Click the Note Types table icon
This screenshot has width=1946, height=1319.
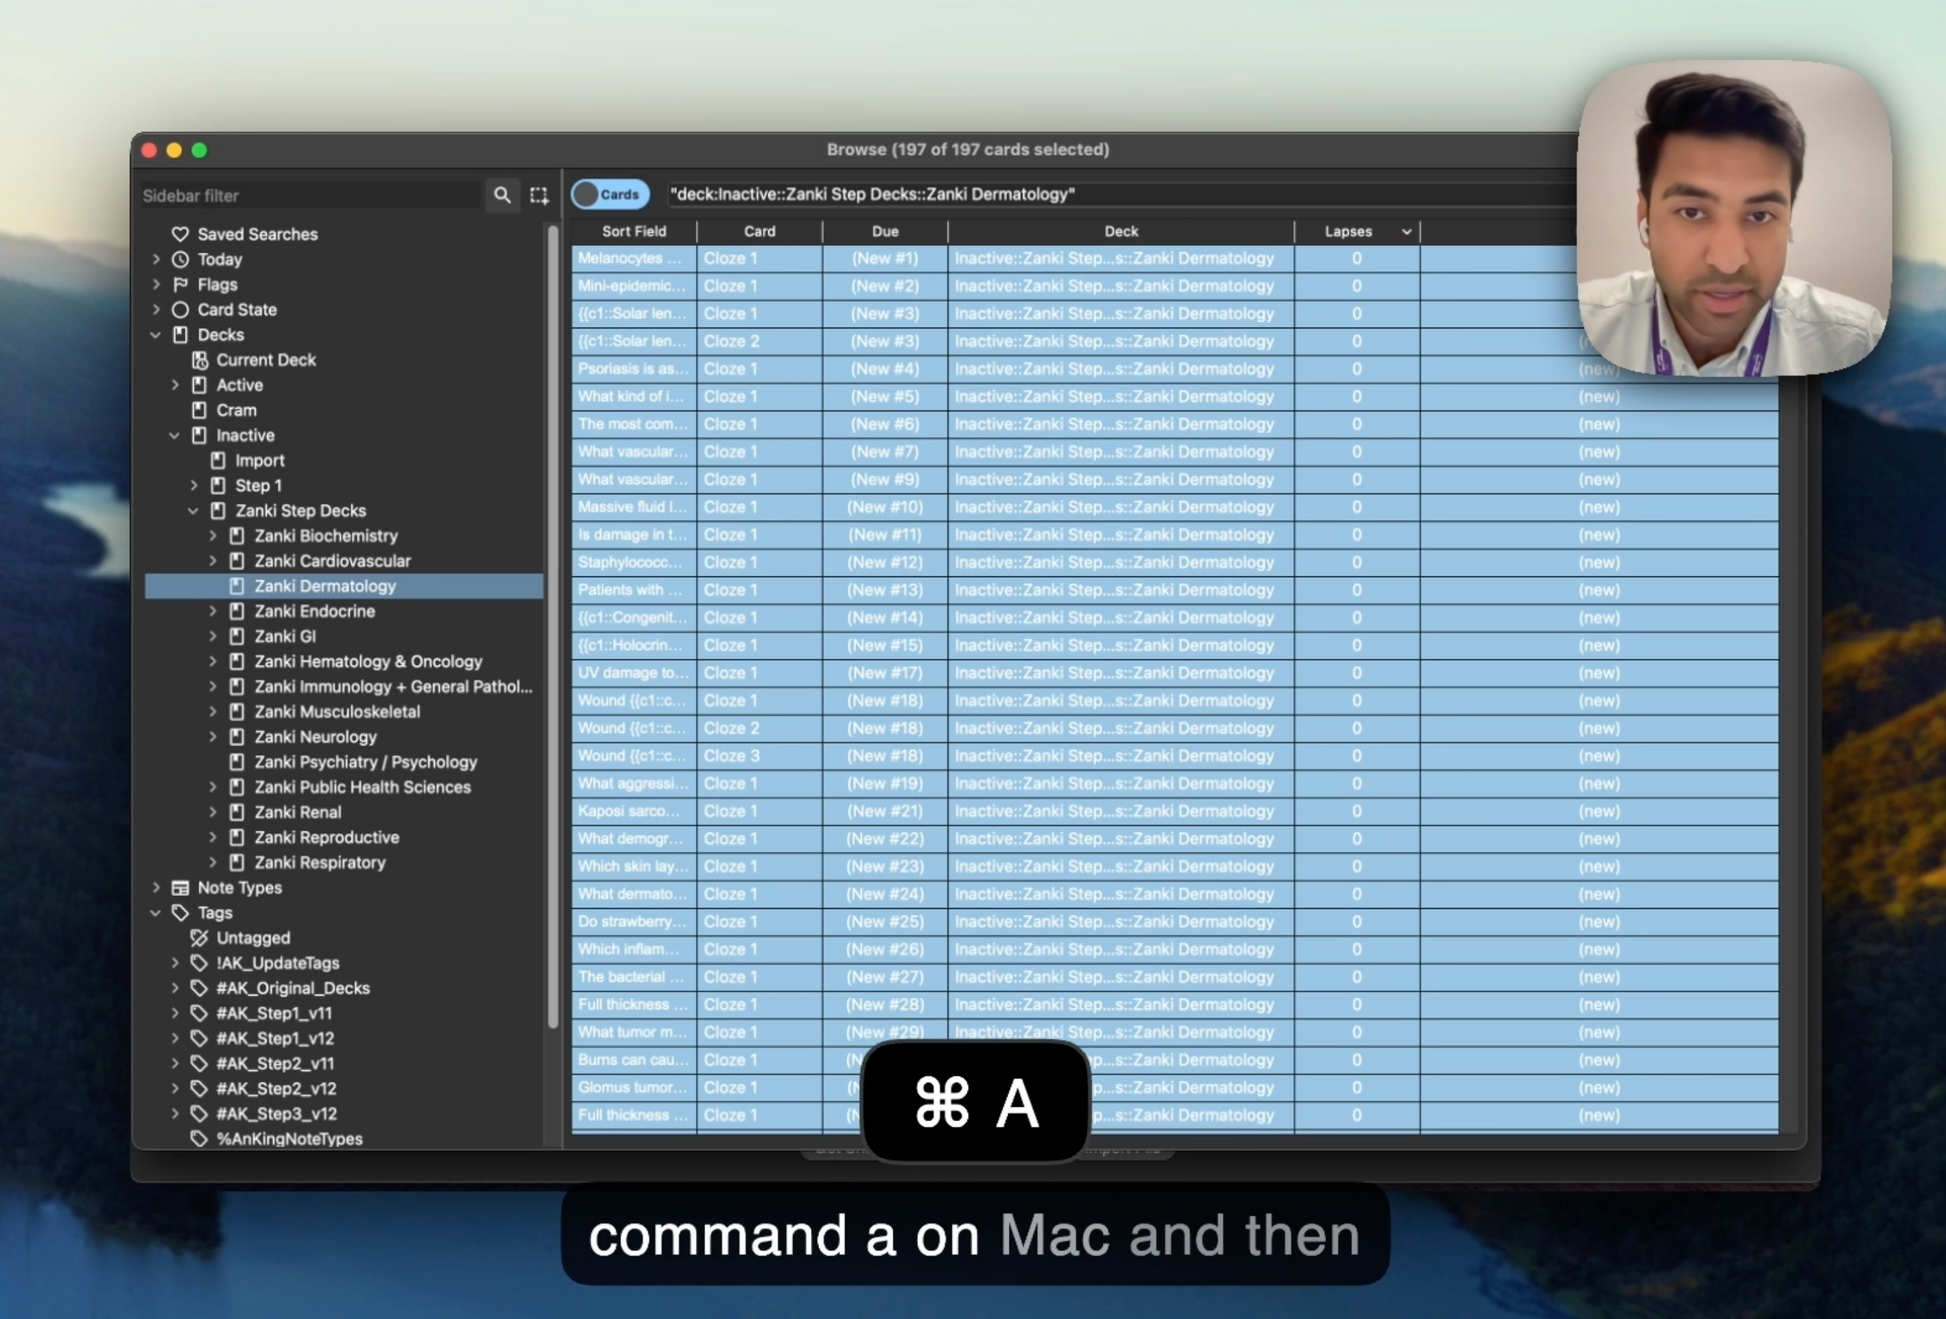coord(180,888)
